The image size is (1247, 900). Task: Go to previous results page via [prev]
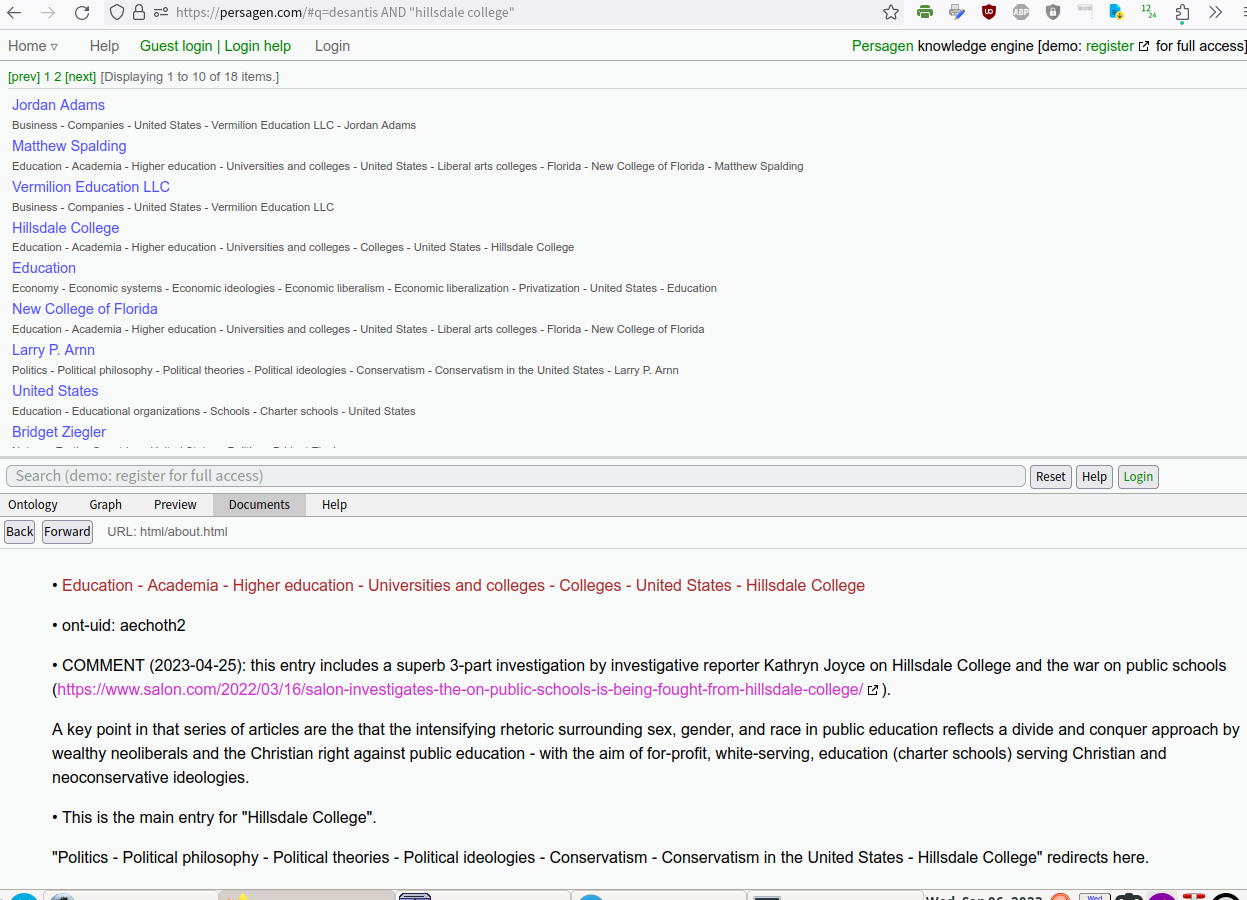tap(24, 77)
